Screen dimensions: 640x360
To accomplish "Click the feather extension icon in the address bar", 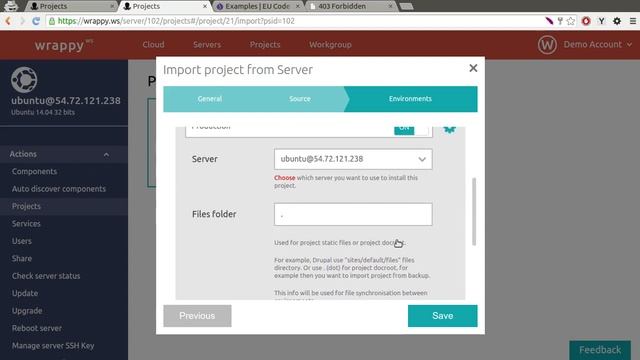I will tap(549, 21).
